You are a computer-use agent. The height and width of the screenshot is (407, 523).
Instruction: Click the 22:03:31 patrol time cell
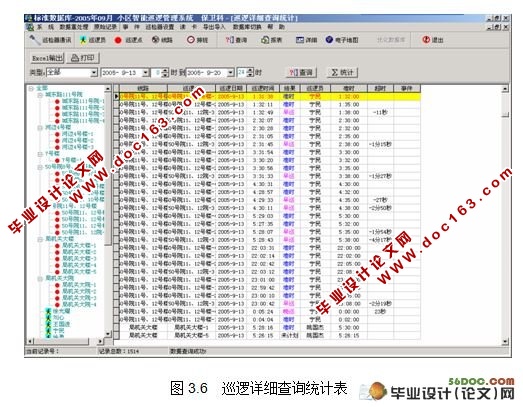(x=263, y=248)
